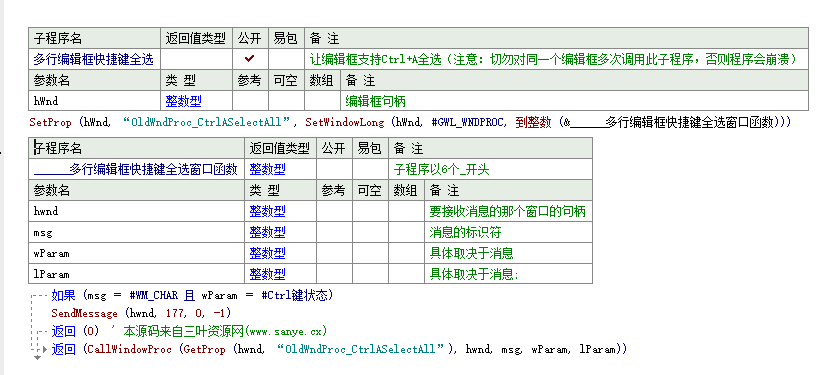The width and height of the screenshot is (820, 375).
Task: Click the 返回 (0) statement
Action: point(75,331)
